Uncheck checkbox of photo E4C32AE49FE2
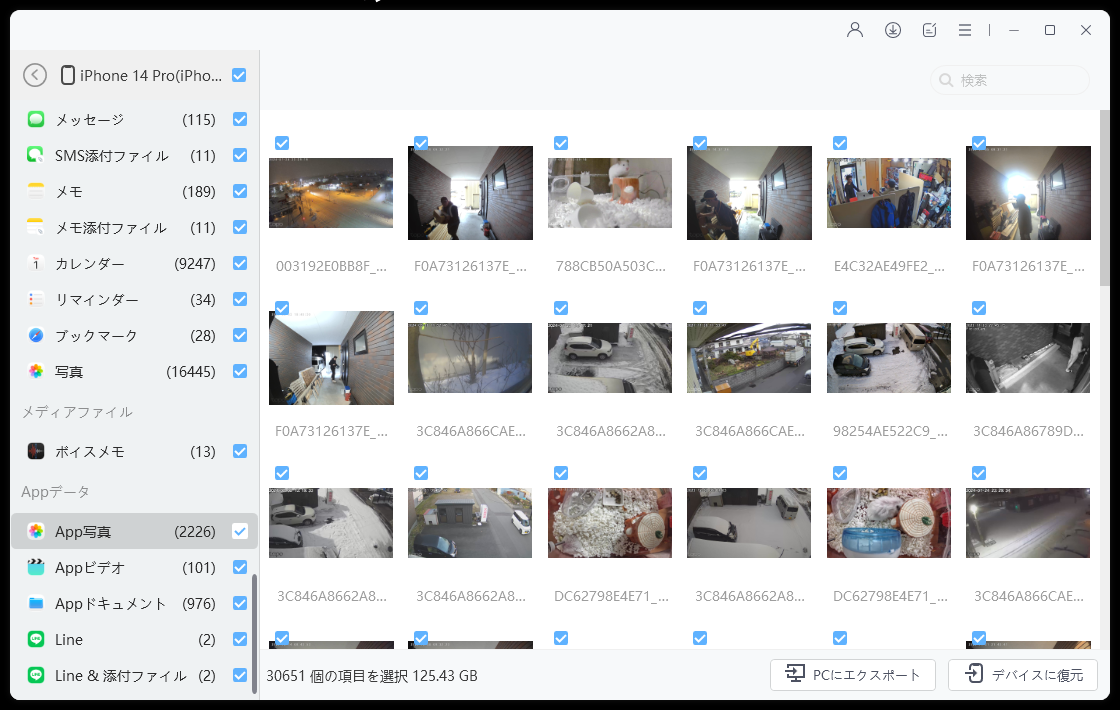Viewport: 1120px width, 710px height. (x=840, y=143)
